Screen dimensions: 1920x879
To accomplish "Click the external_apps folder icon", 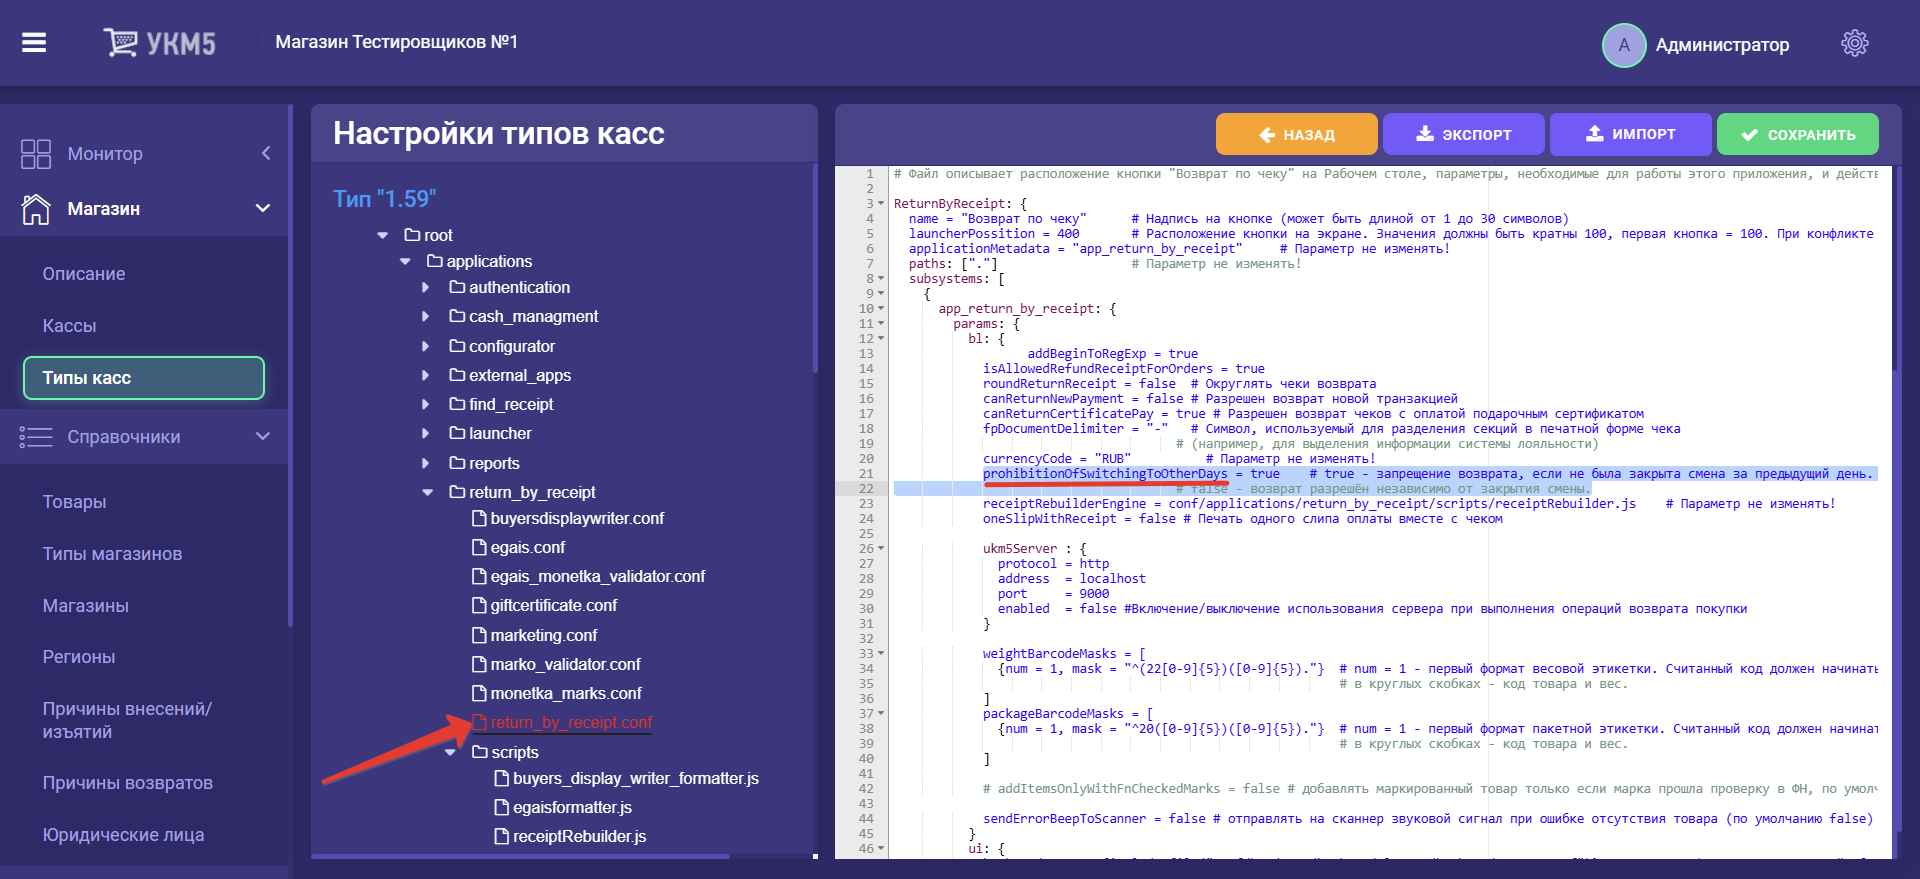I will [457, 375].
